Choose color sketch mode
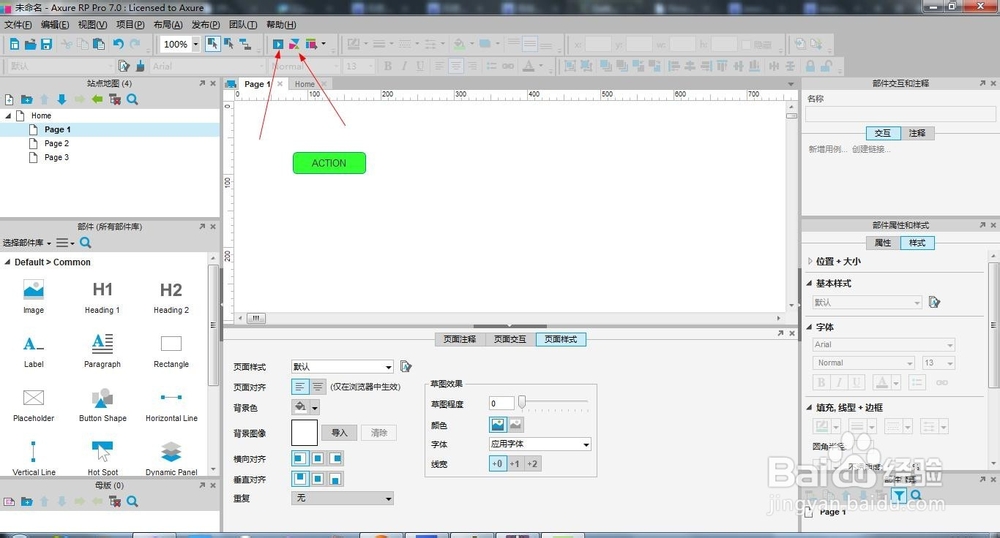 coord(497,425)
